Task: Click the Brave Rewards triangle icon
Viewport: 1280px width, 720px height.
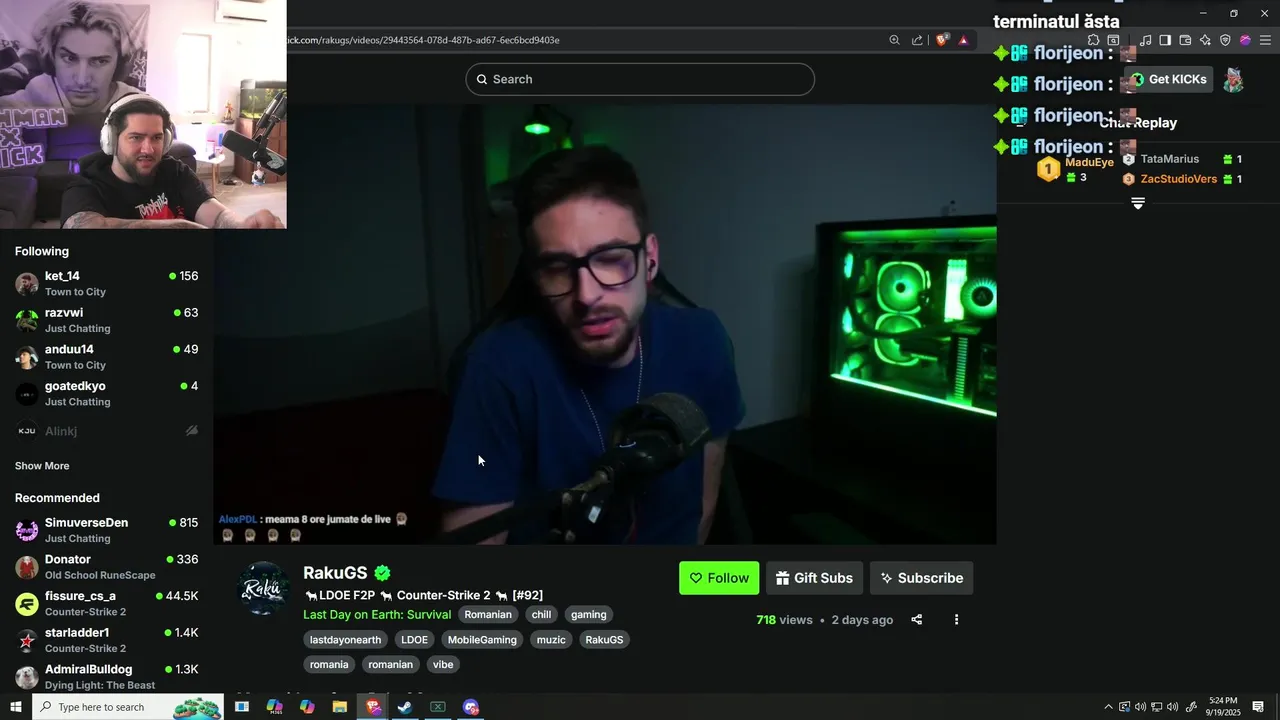Action: point(964,40)
